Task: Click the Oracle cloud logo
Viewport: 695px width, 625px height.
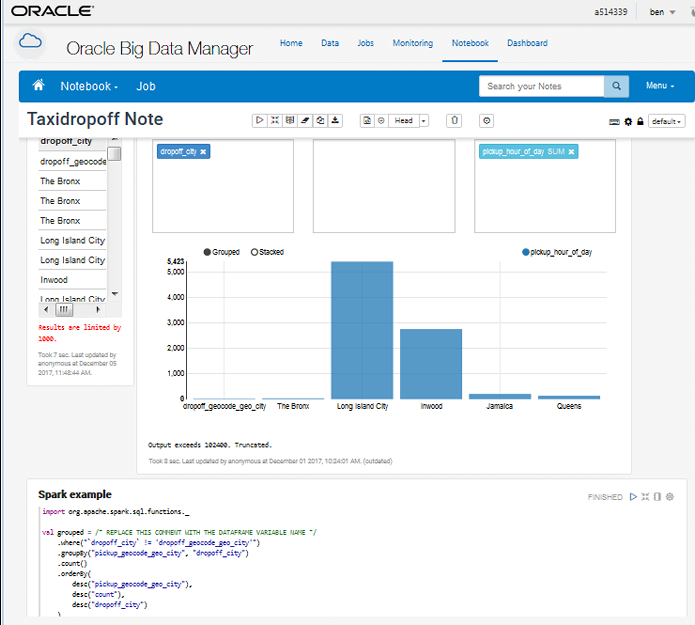Action: [30, 43]
